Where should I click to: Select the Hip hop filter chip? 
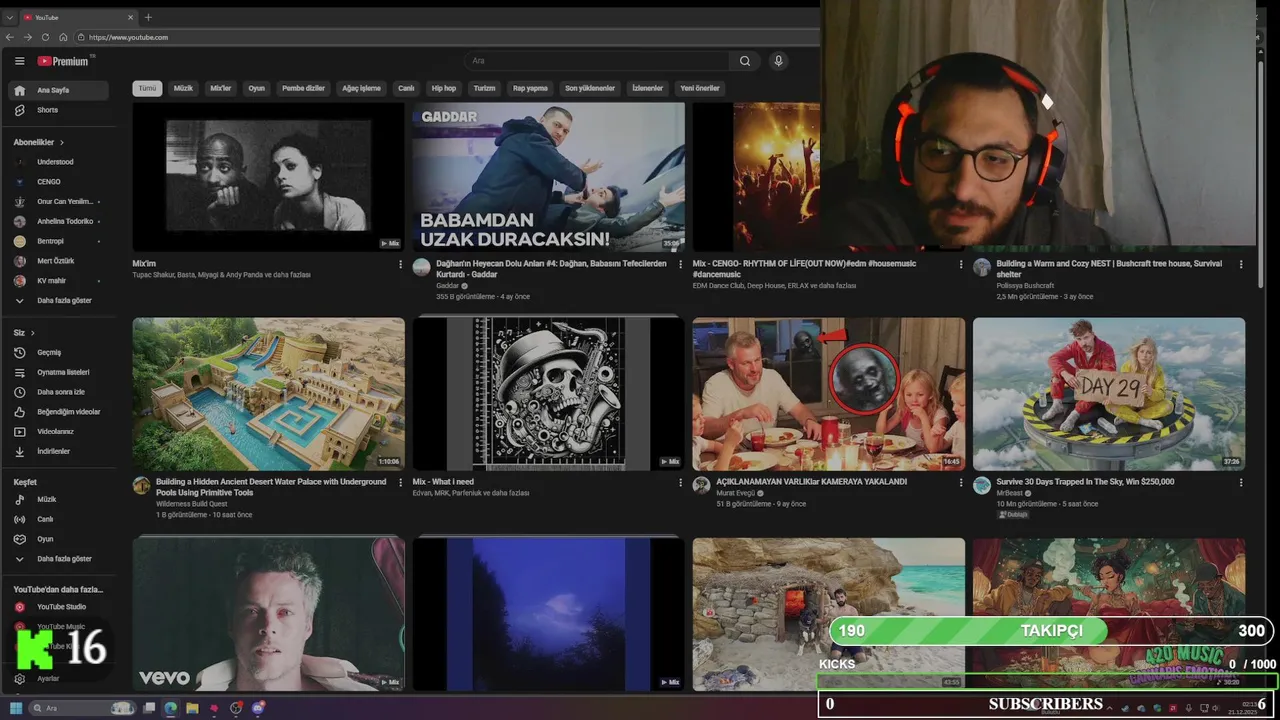[x=443, y=88]
